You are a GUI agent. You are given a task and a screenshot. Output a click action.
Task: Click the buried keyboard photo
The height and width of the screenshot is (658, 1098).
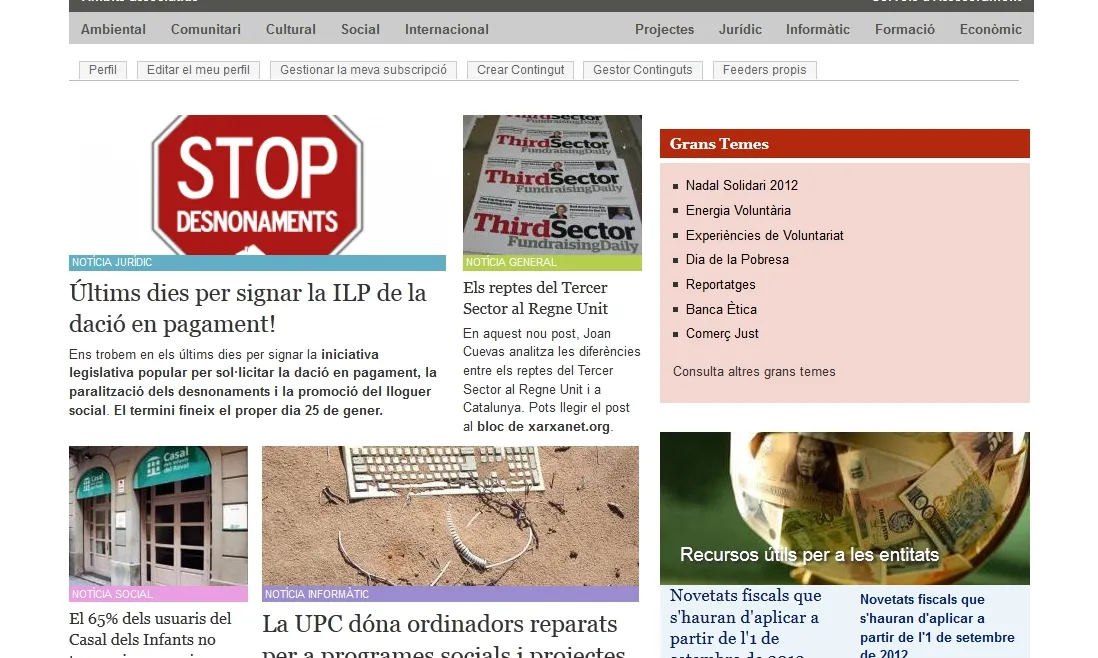click(450, 516)
